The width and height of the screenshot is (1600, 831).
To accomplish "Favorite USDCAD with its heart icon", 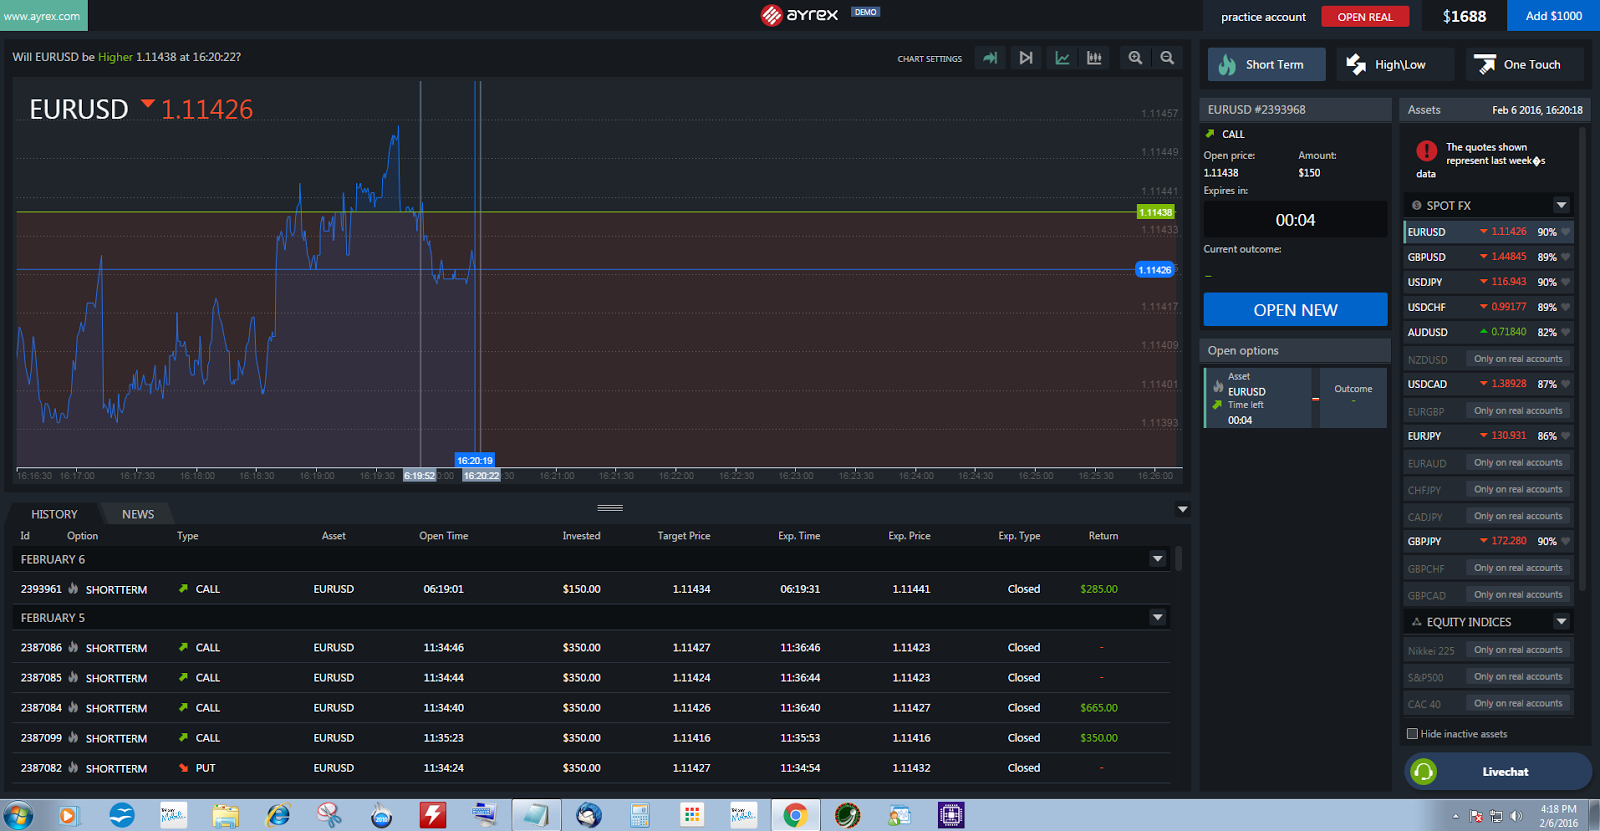I will [1566, 384].
